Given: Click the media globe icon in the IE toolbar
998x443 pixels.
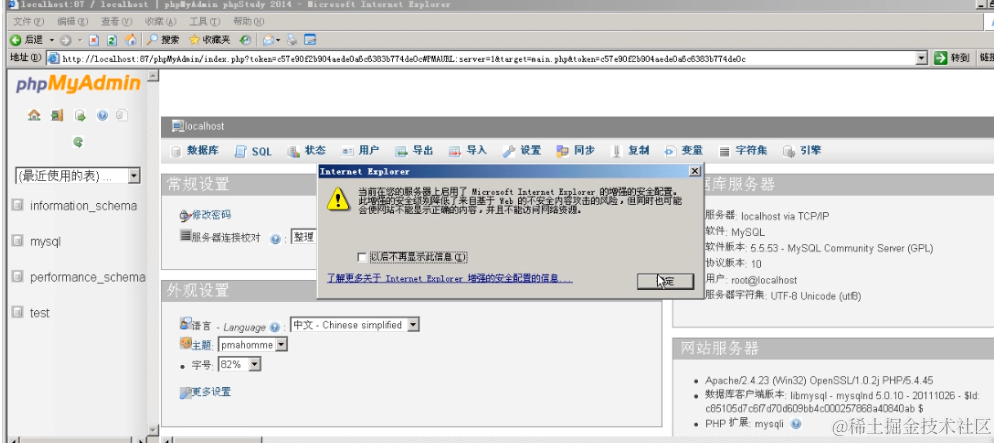Looking at the screenshot, I should pos(245,40).
